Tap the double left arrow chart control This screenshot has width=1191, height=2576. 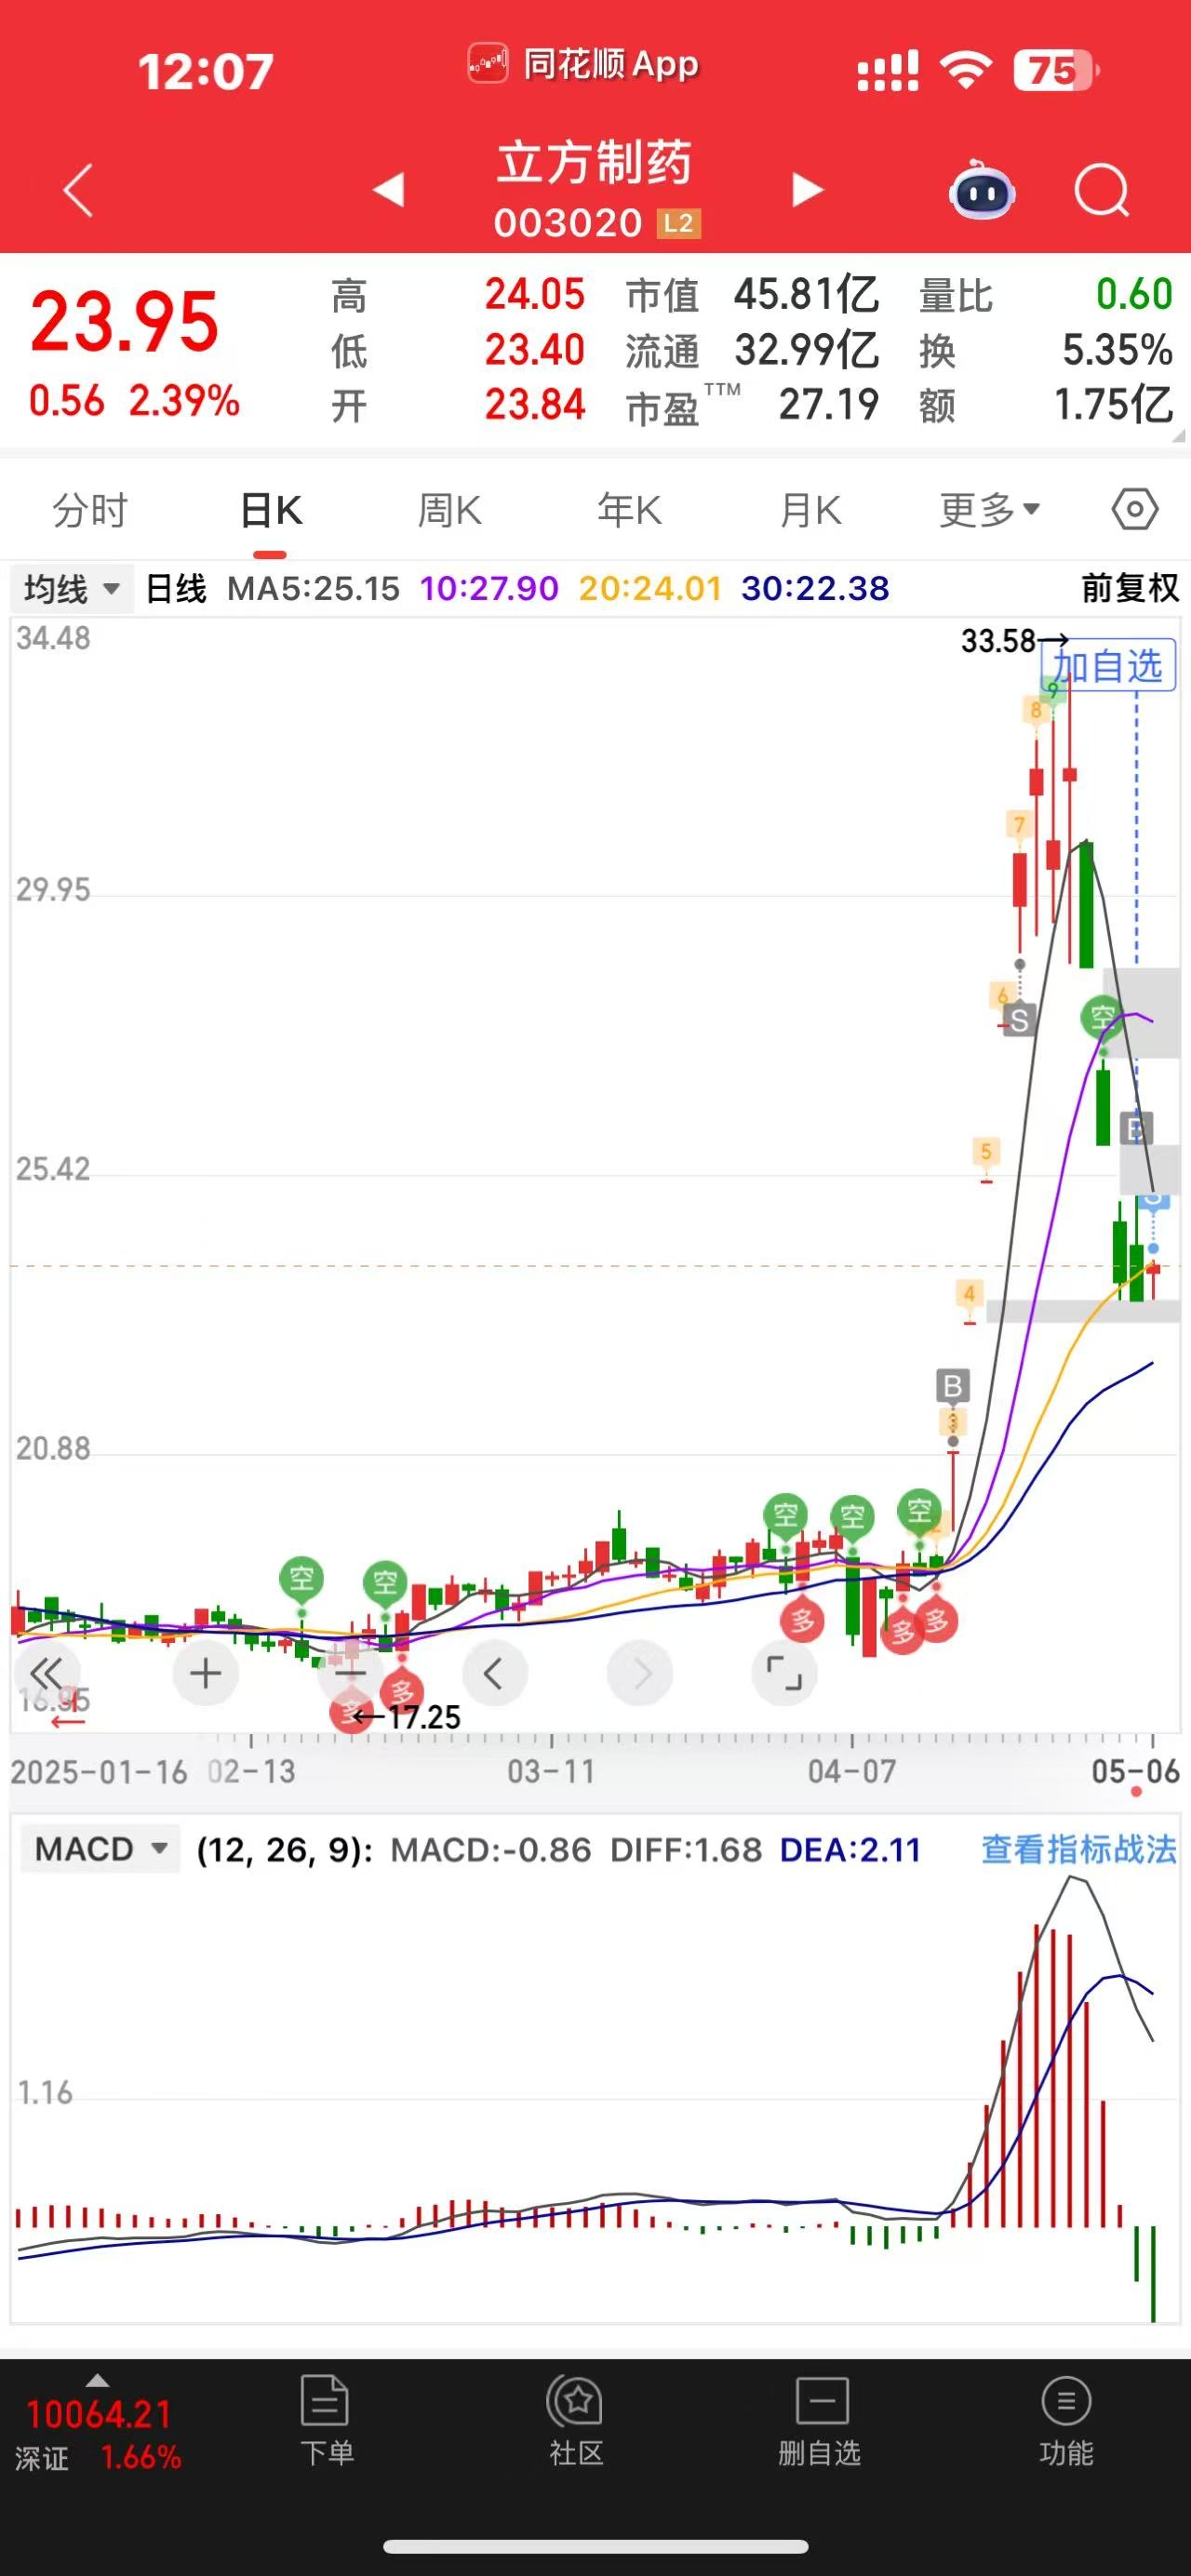click(46, 1673)
